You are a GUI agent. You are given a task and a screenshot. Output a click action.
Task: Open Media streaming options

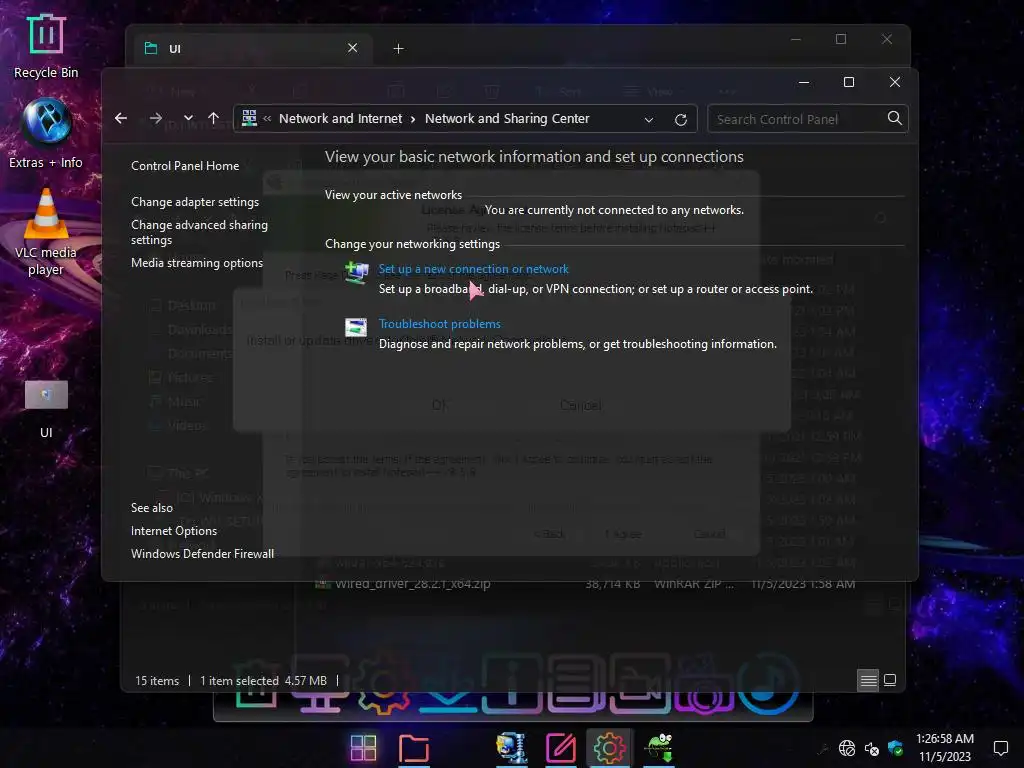pos(197,263)
